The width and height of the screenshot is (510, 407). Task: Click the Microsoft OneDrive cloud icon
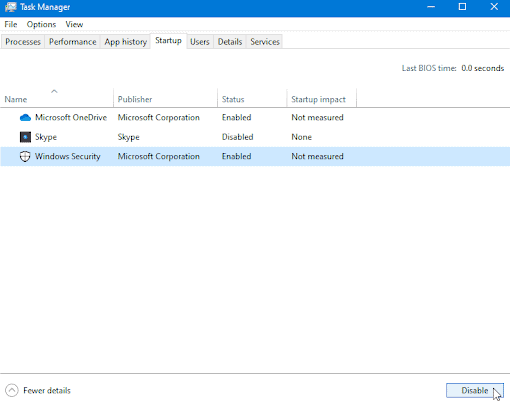click(x=25, y=118)
